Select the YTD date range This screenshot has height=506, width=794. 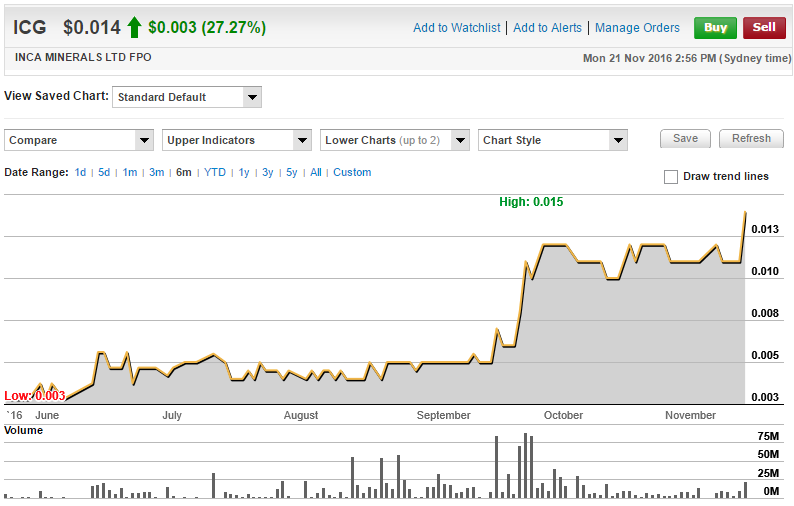215,172
